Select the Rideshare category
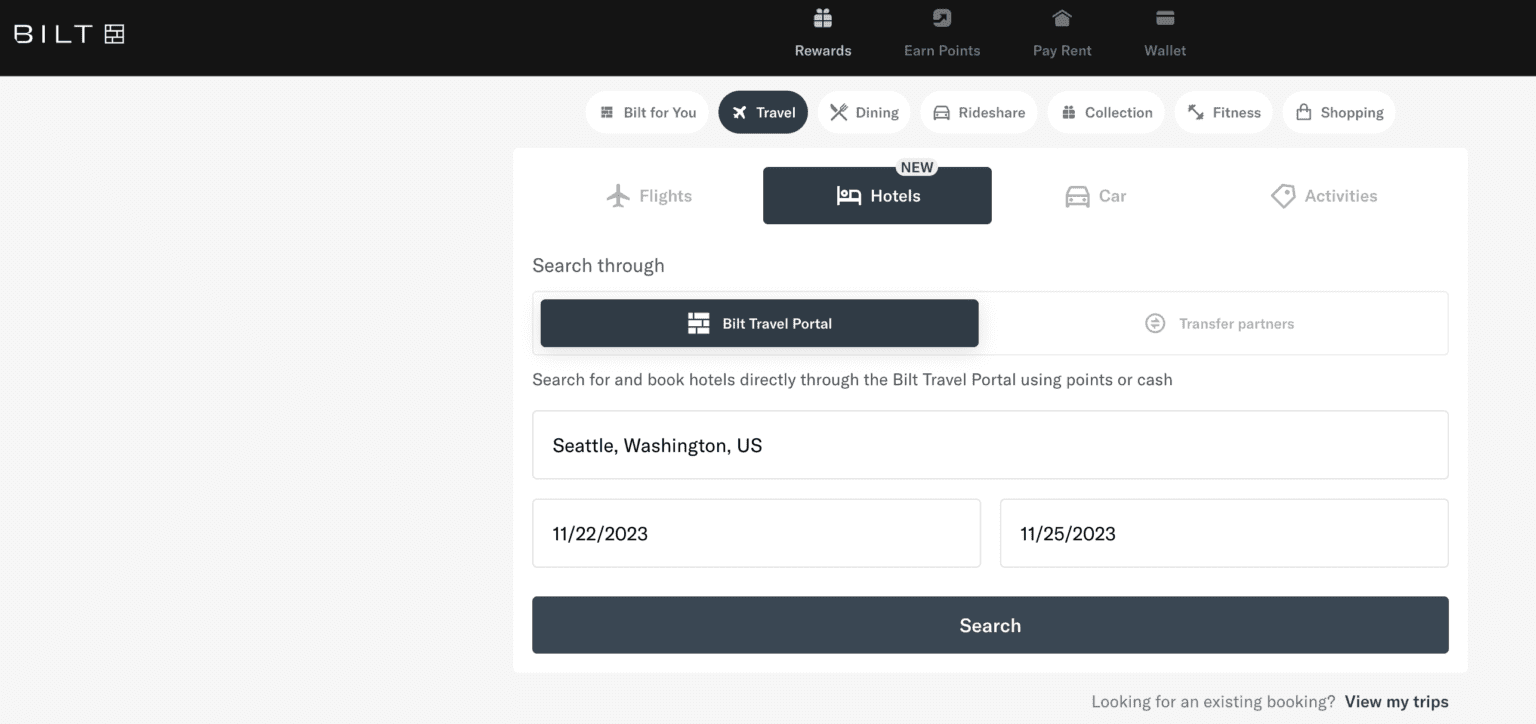Image resolution: width=1536 pixels, height=724 pixels. 978,112
